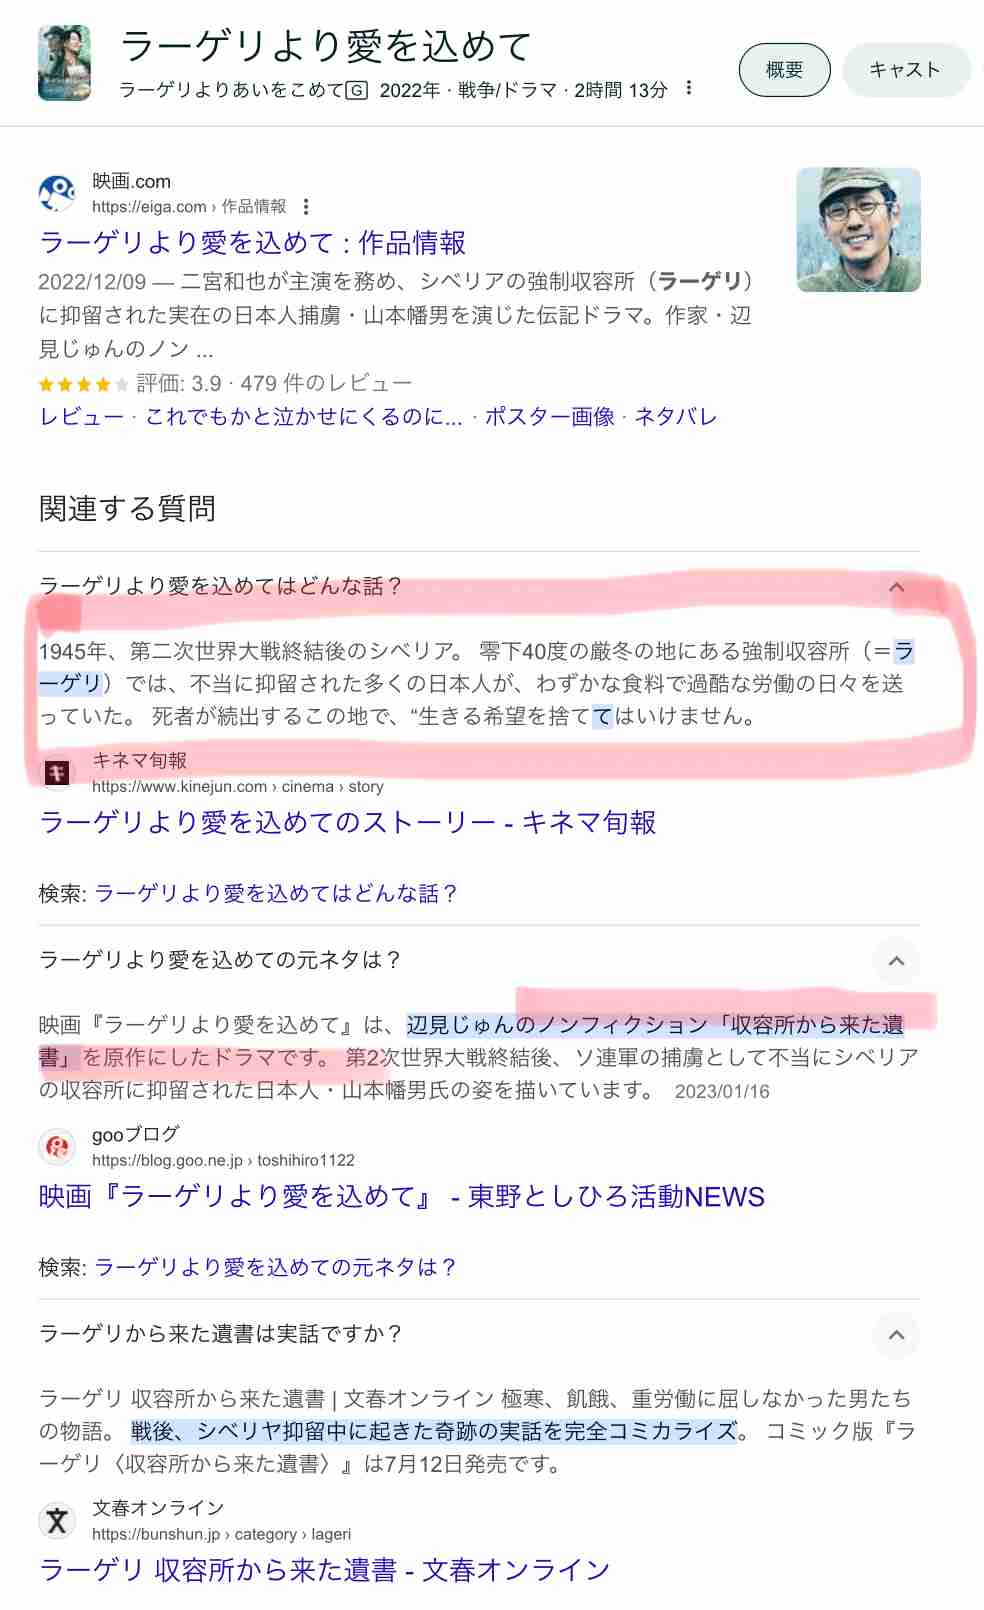984x1610 pixels.
Task: Collapse the 元ネタは？ question chevron
Action: pyautogui.click(x=896, y=961)
